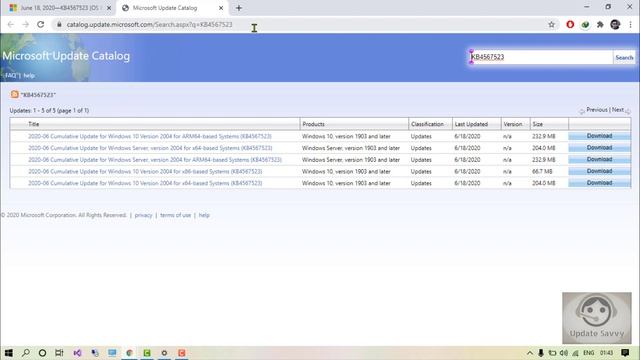The width and height of the screenshot is (640, 360).
Task: Open Windows 10 ARM64-based update link
Action: (150, 136)
